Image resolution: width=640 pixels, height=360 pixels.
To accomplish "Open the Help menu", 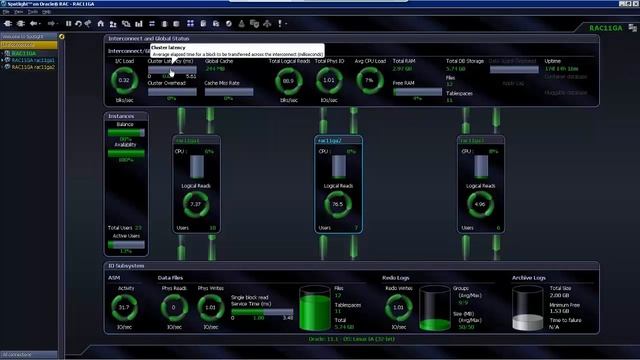I will tap(47, 12).
